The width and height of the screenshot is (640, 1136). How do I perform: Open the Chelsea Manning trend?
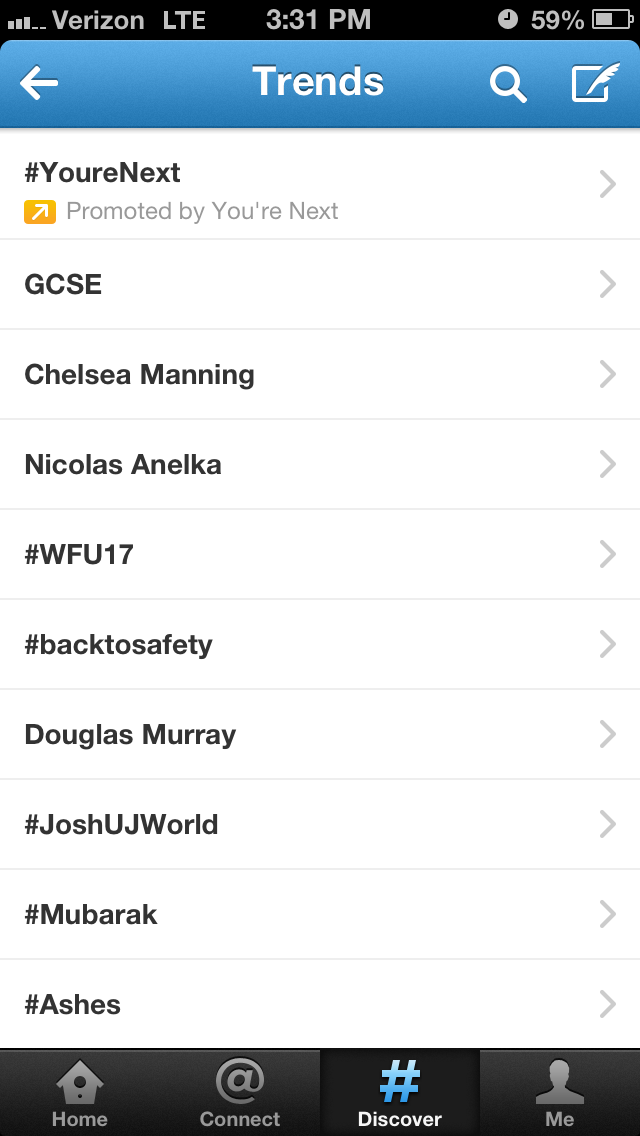pyautogui.click(x=139, y=375)
